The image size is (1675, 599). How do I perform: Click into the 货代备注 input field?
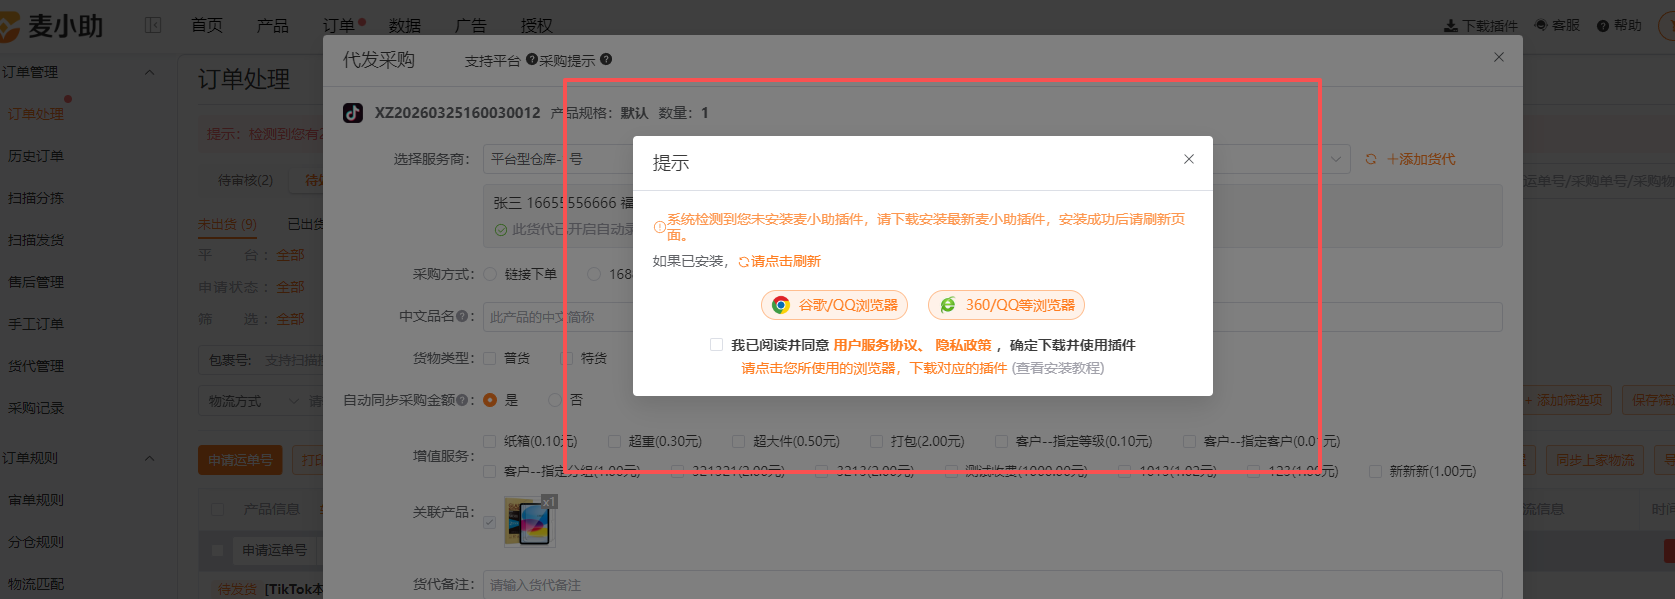pos(993,585)
